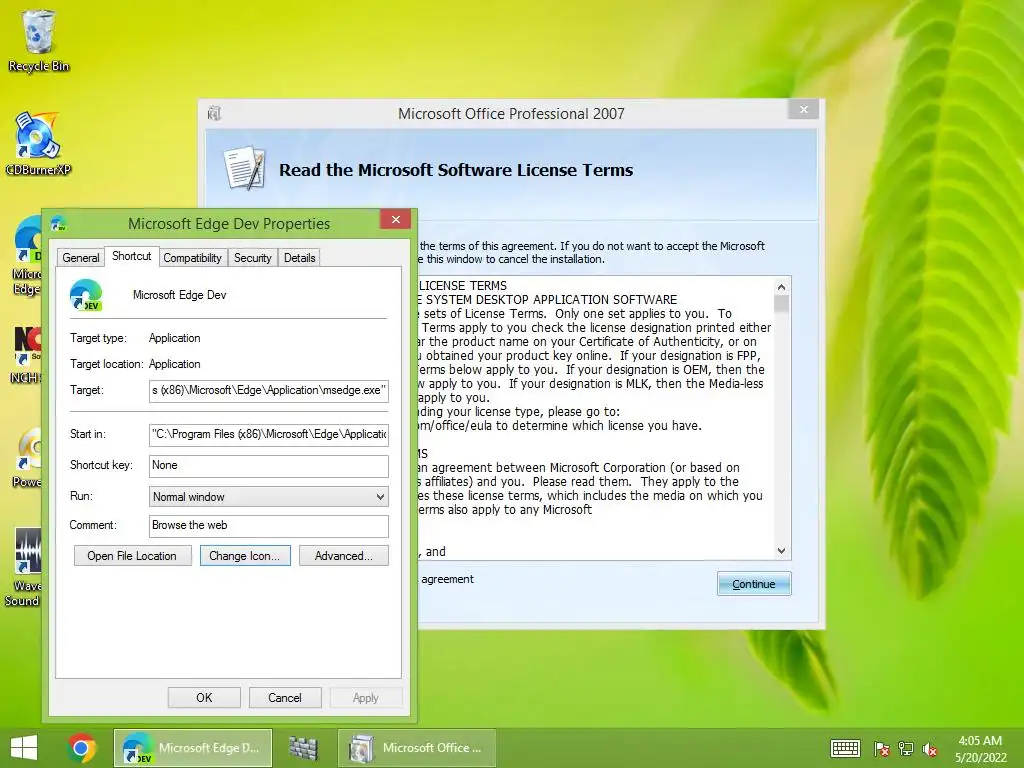Go to the Details tab
Image resolution: width=1024 pixels, height=768 pixels.
[x=300, y=257]
